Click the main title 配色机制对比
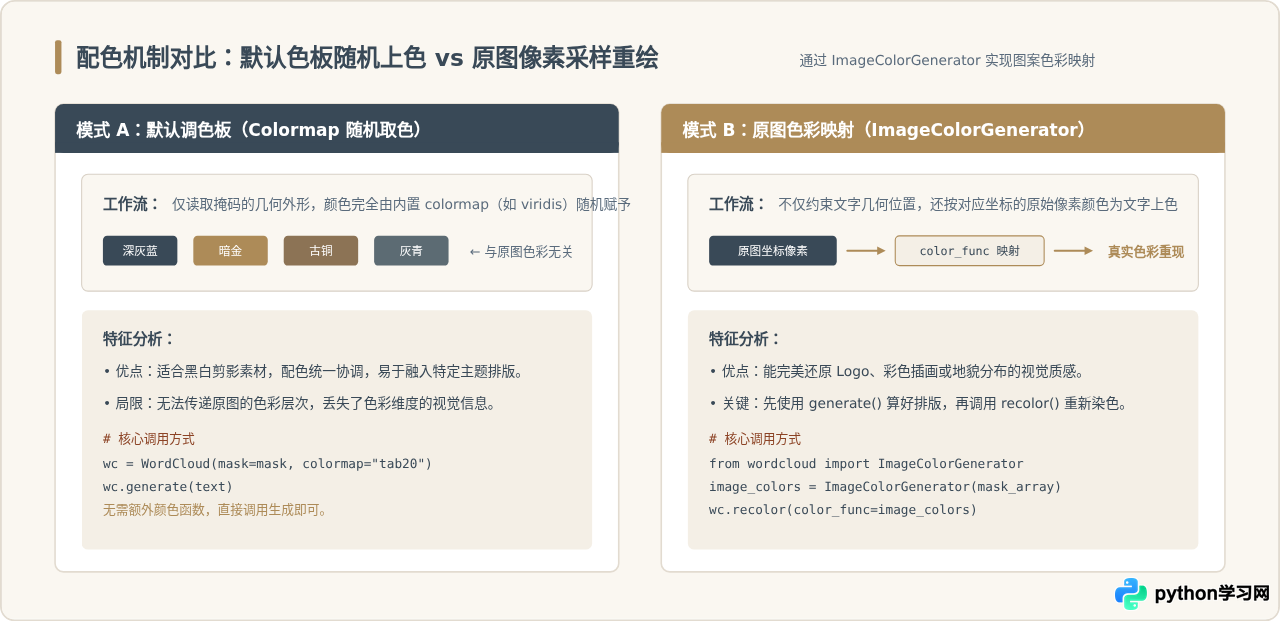This screenshot has height=621, width=1280. pos(367,58)
